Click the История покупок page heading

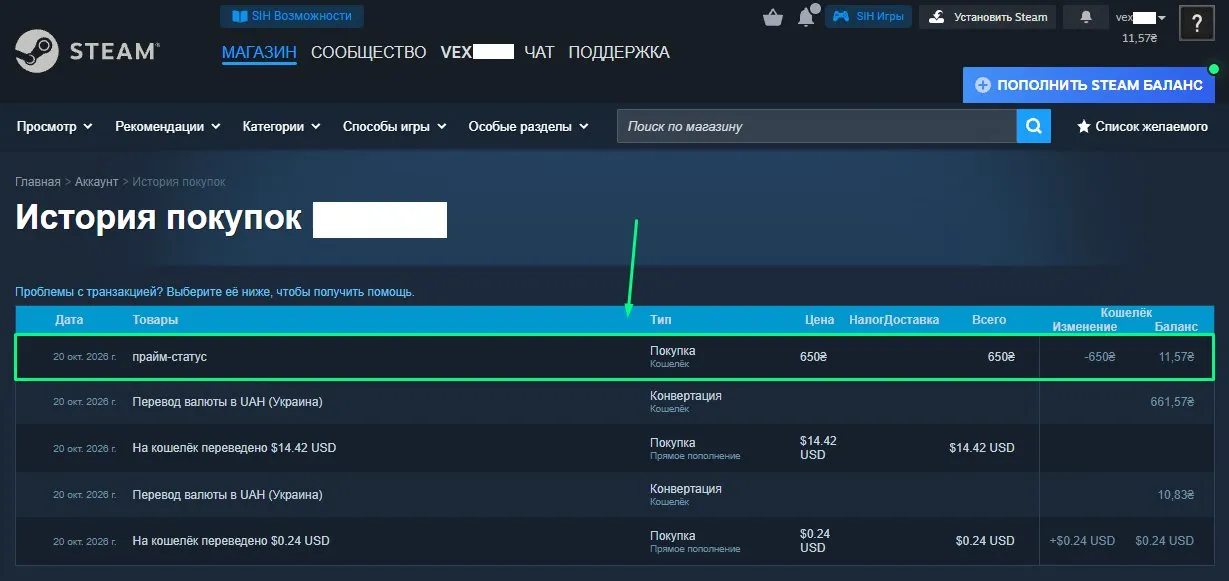coord(158,218)
